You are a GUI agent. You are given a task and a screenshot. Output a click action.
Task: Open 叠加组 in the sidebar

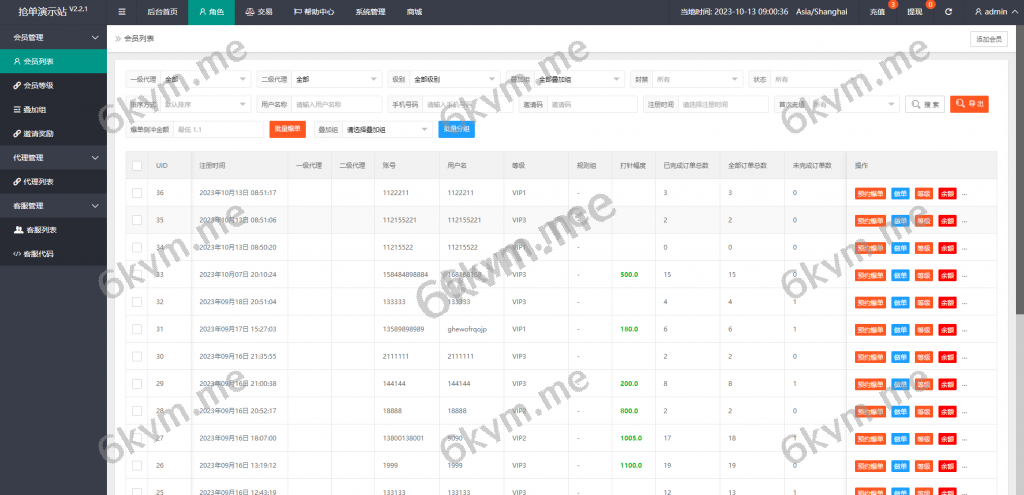[x=35, y=110]
